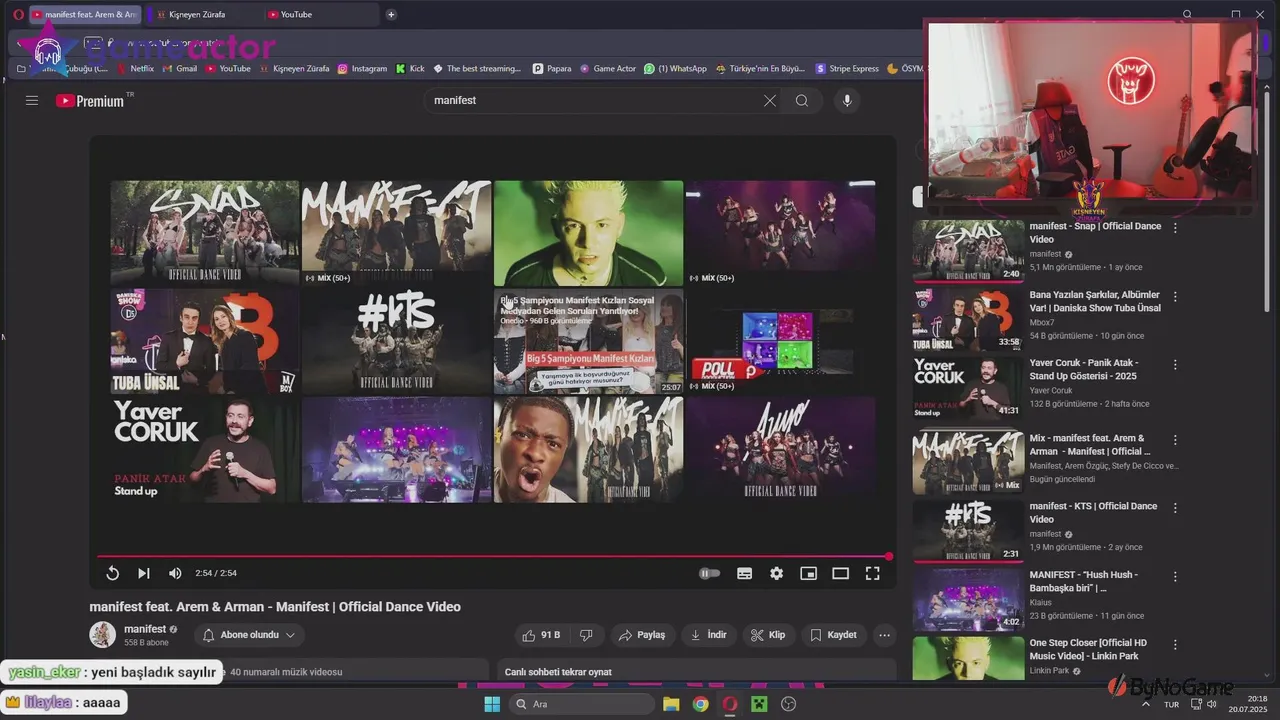This screenshot has width=1280, height=720.
Task: Open the Opera icon in the taskbar
Action: point(730,704)
